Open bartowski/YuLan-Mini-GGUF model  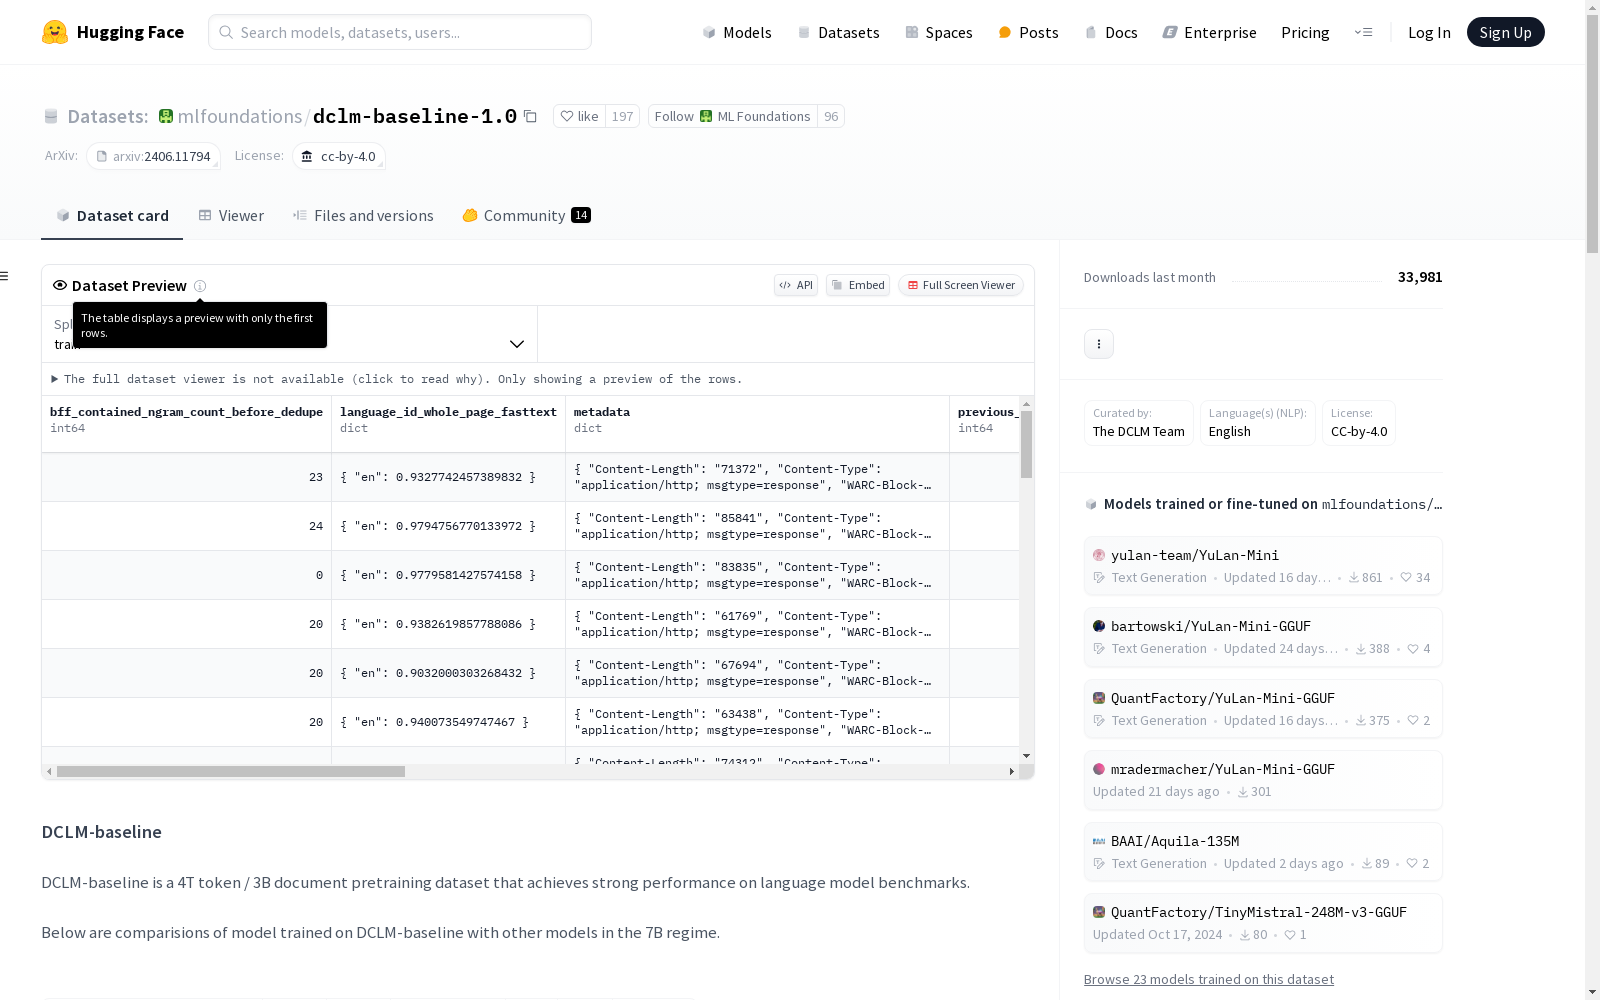pos(1263,637)
